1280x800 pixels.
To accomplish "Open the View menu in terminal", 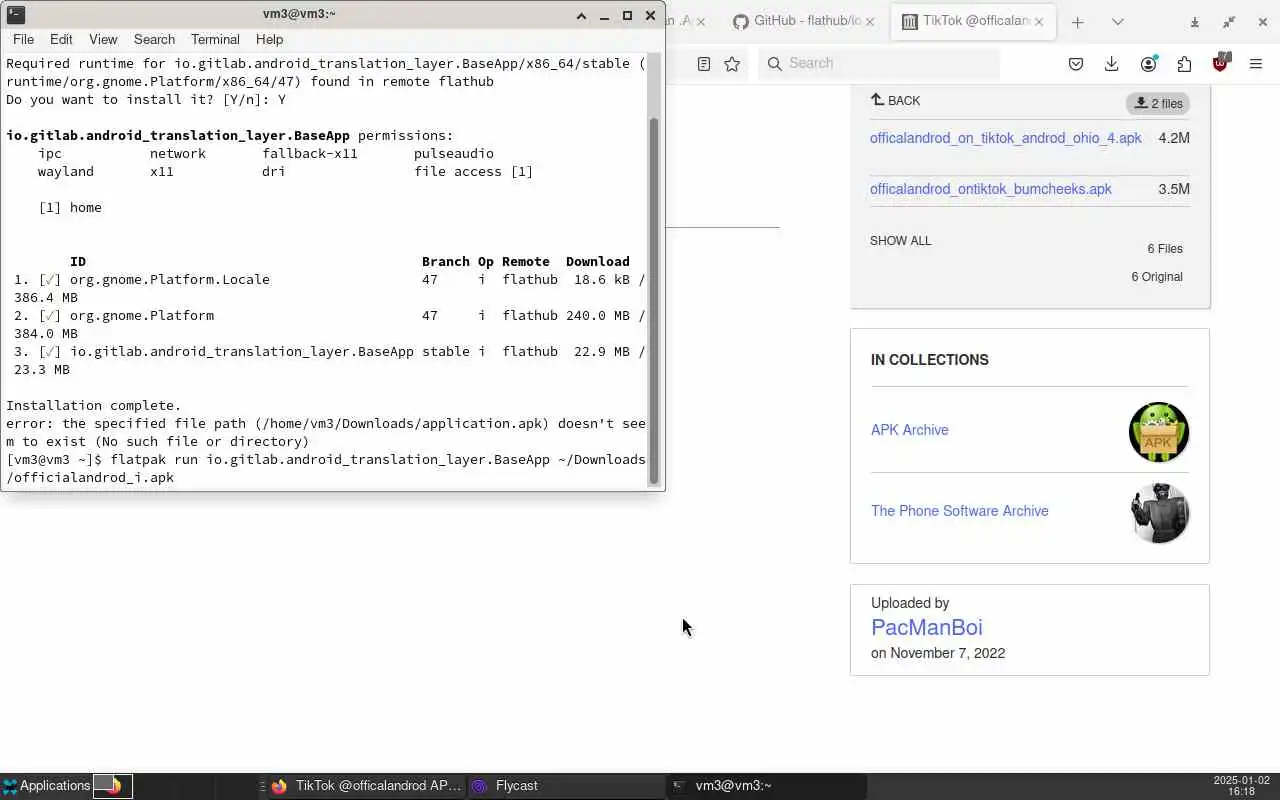I will coord(103,39).
